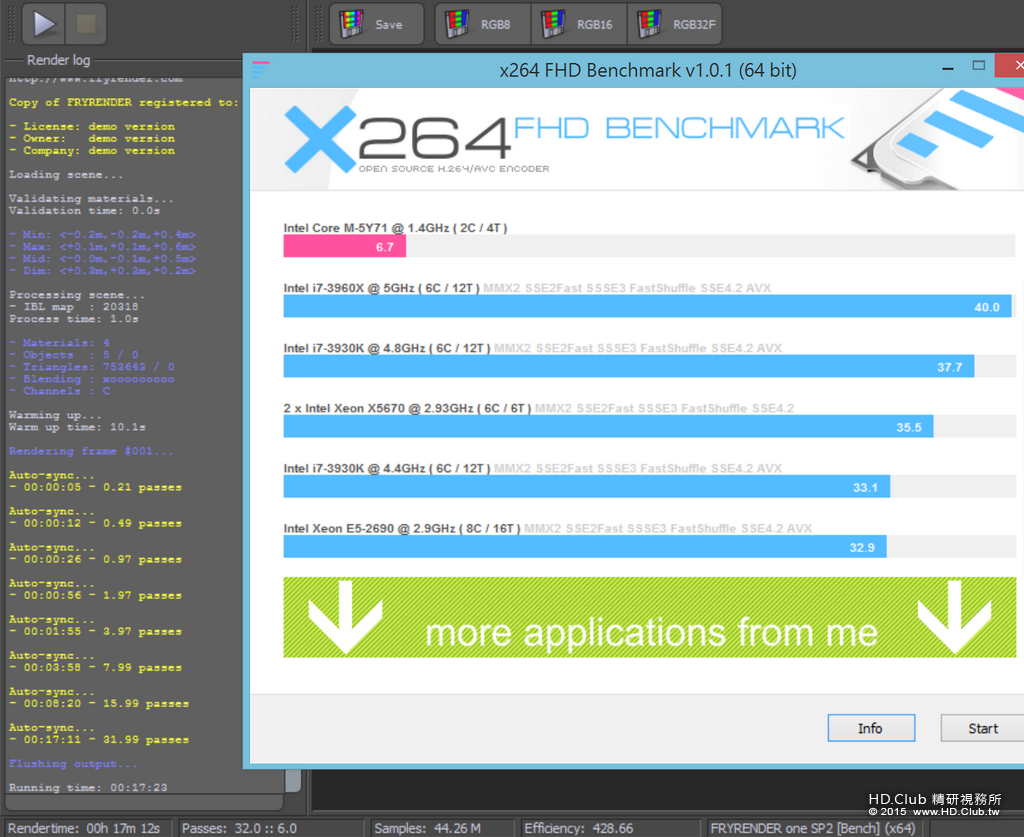This screenshot has height=837, width=1024.
Task: Click the Intel Core M-5Y71 6.7 result bar
Action: (x=345, y=247)
